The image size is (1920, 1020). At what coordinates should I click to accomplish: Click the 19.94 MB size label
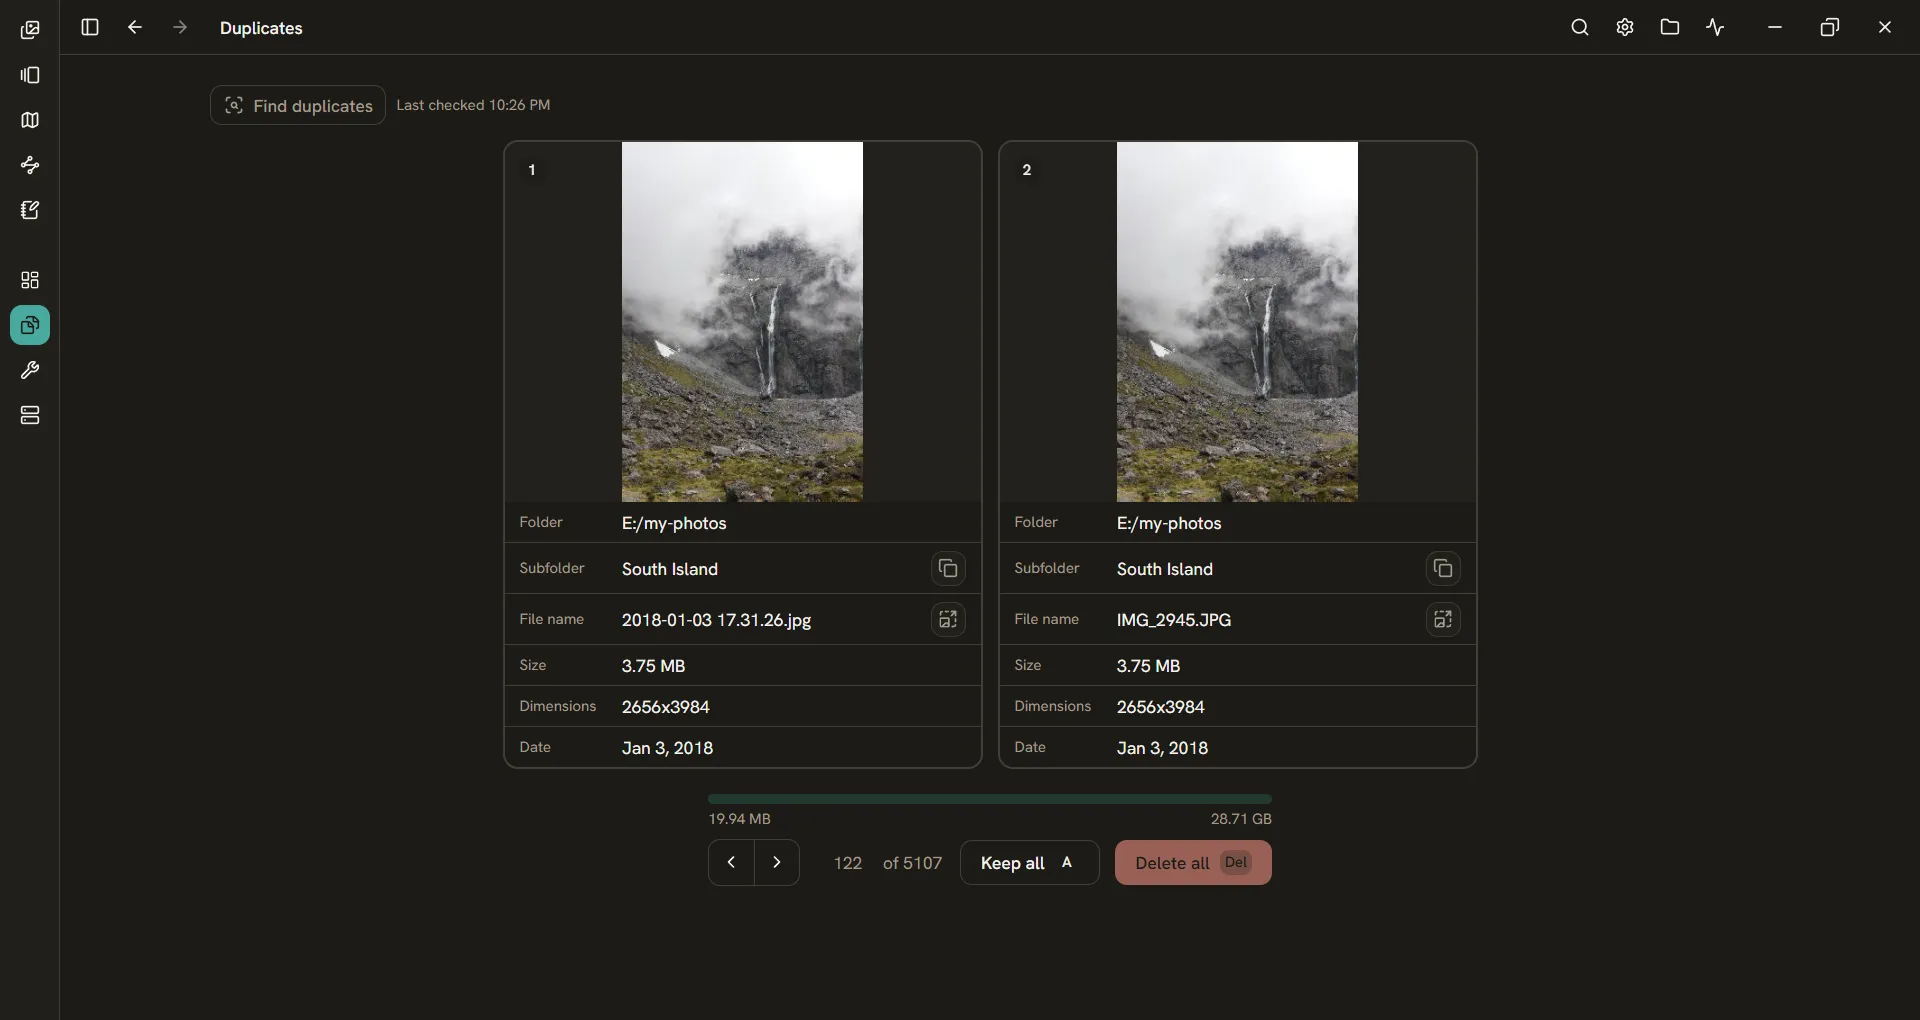pyautogui.click(x=740, y=819)
